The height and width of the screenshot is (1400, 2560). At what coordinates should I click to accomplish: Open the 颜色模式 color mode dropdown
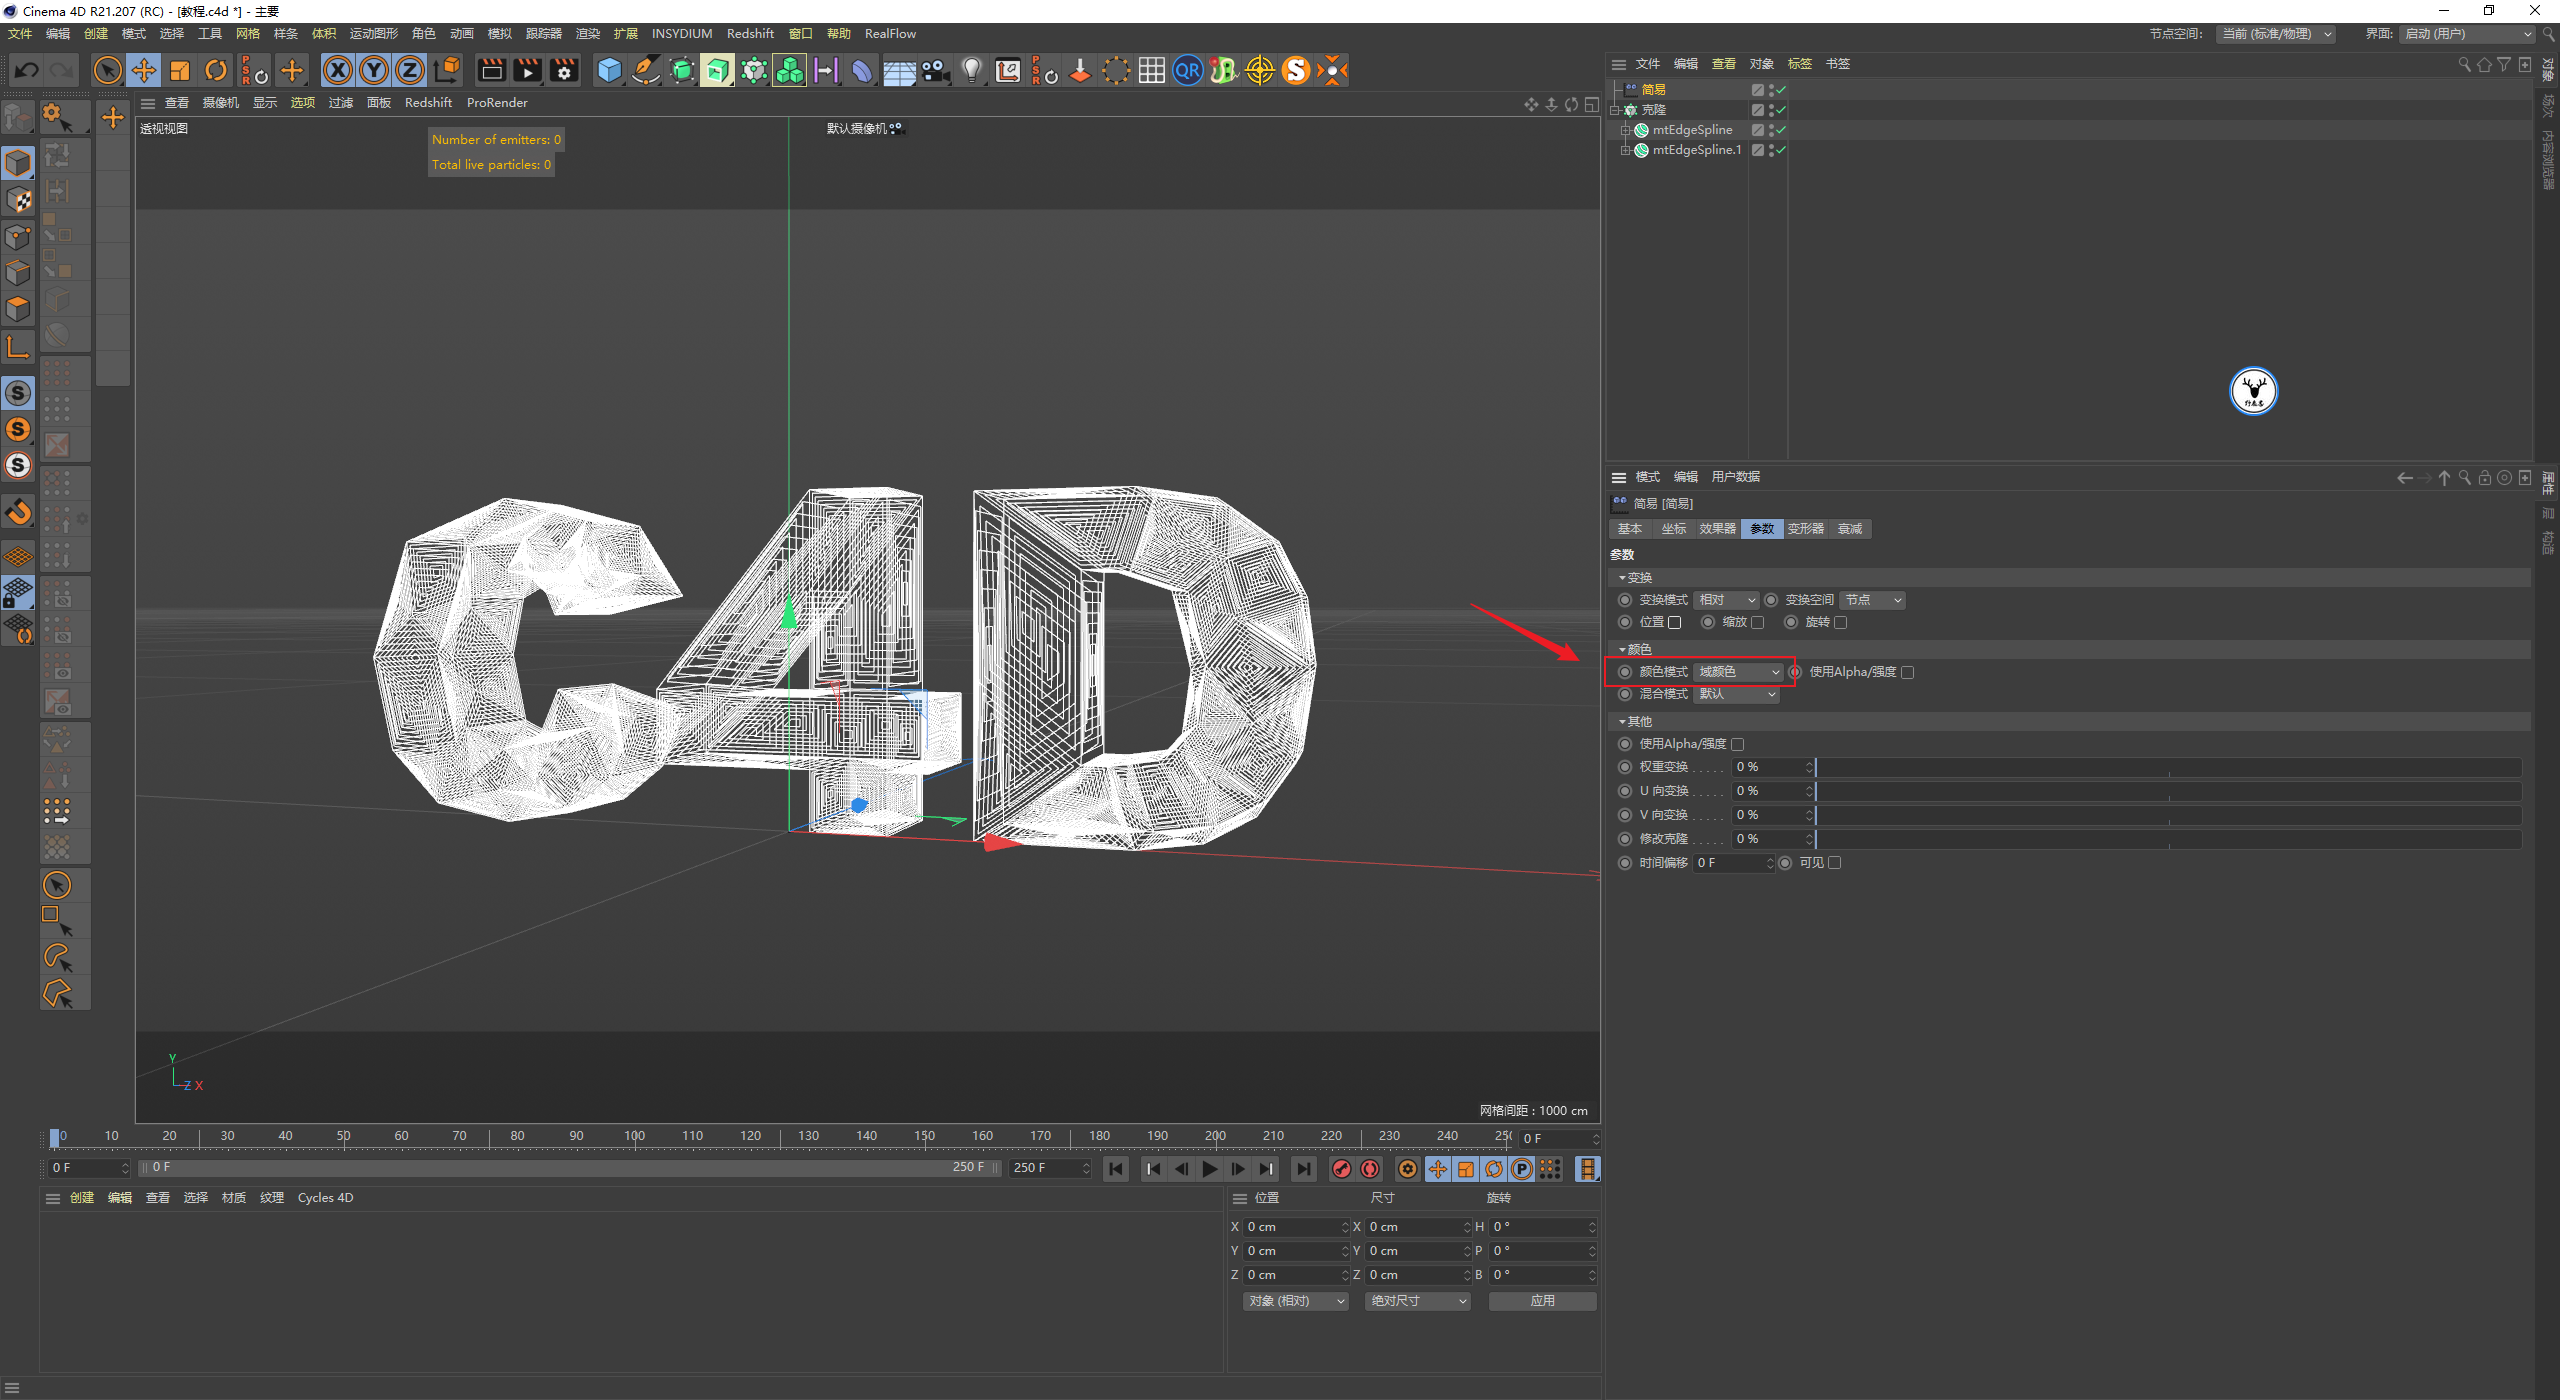[x=1738, y=672]
